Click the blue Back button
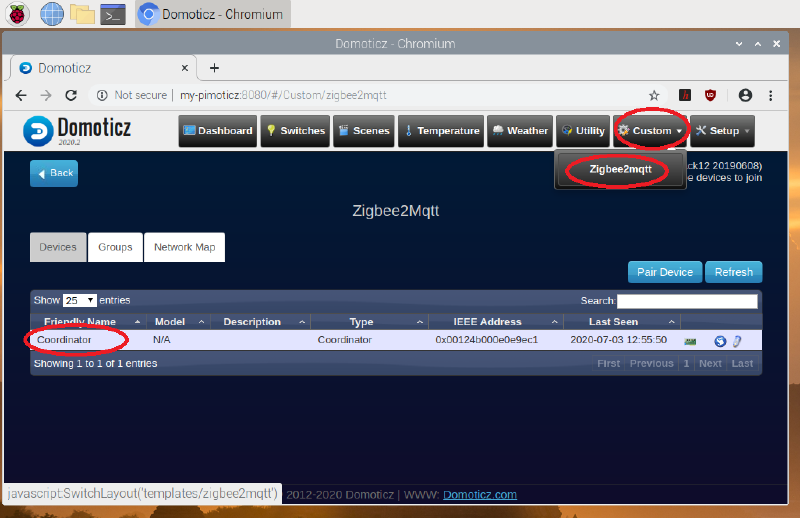The height and width of the screenshot is (518, 800). (x=54, y=173)
